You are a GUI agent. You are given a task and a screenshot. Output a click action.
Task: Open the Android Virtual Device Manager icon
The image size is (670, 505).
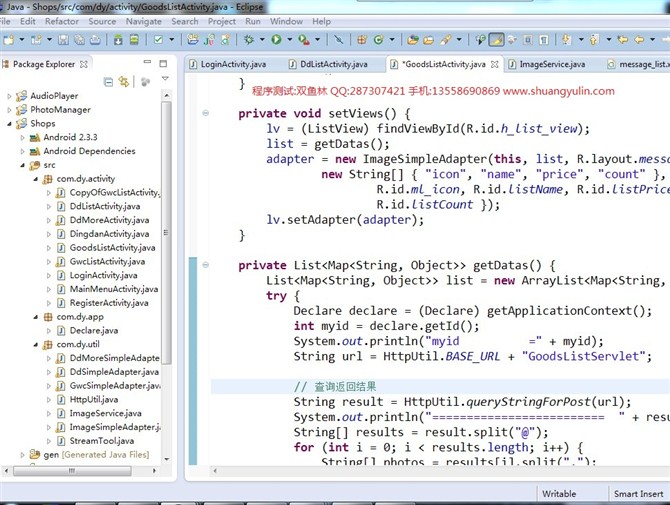(134, 40)
